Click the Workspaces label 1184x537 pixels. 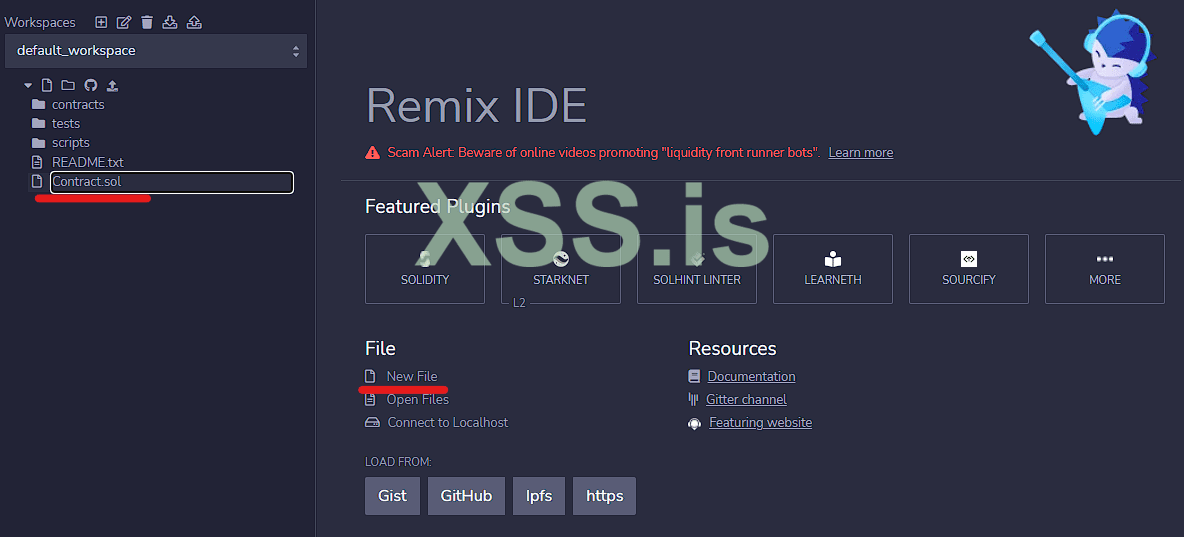click(40, 23)
